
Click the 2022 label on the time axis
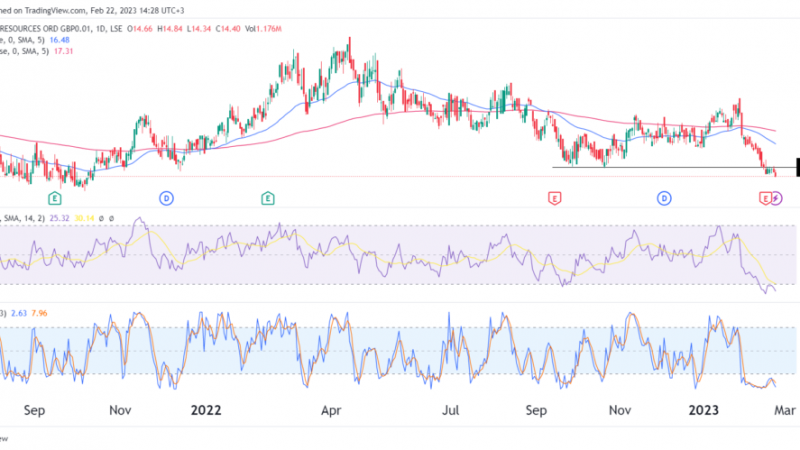[x=206, y=410]
